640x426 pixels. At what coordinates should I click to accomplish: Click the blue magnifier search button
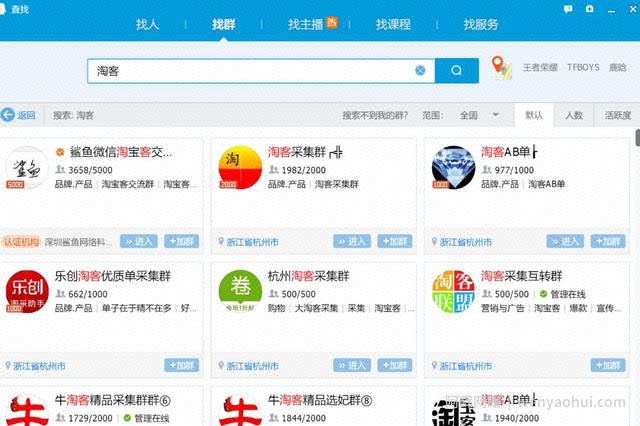point(457,71)
